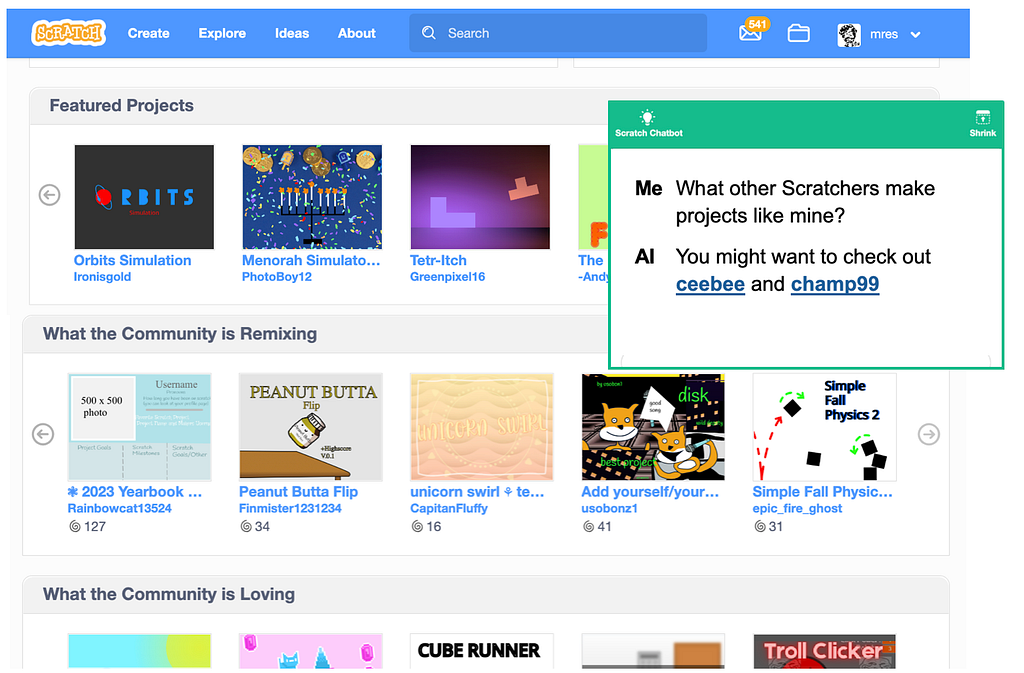Click remix count 127 under 2023 Yearbook
Viewport: 1024px width, 673px height.
coord(88,526)
